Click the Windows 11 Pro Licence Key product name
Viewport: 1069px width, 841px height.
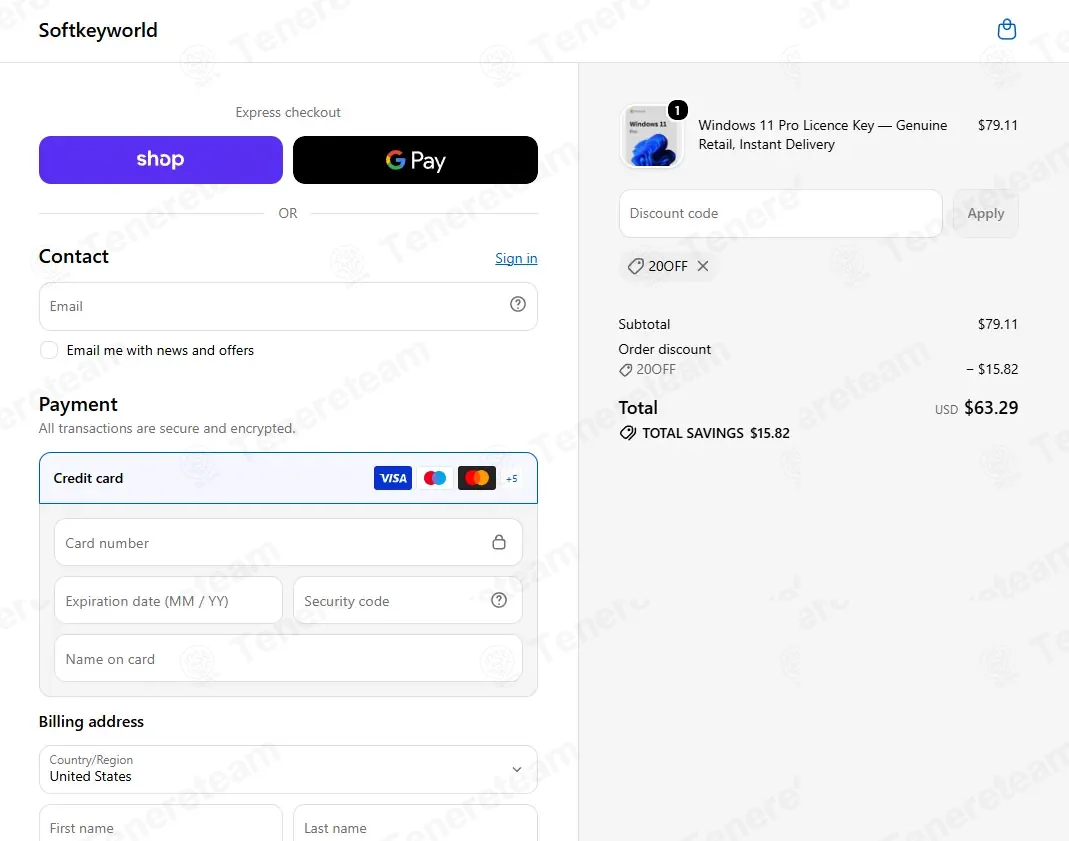point(823,135)
